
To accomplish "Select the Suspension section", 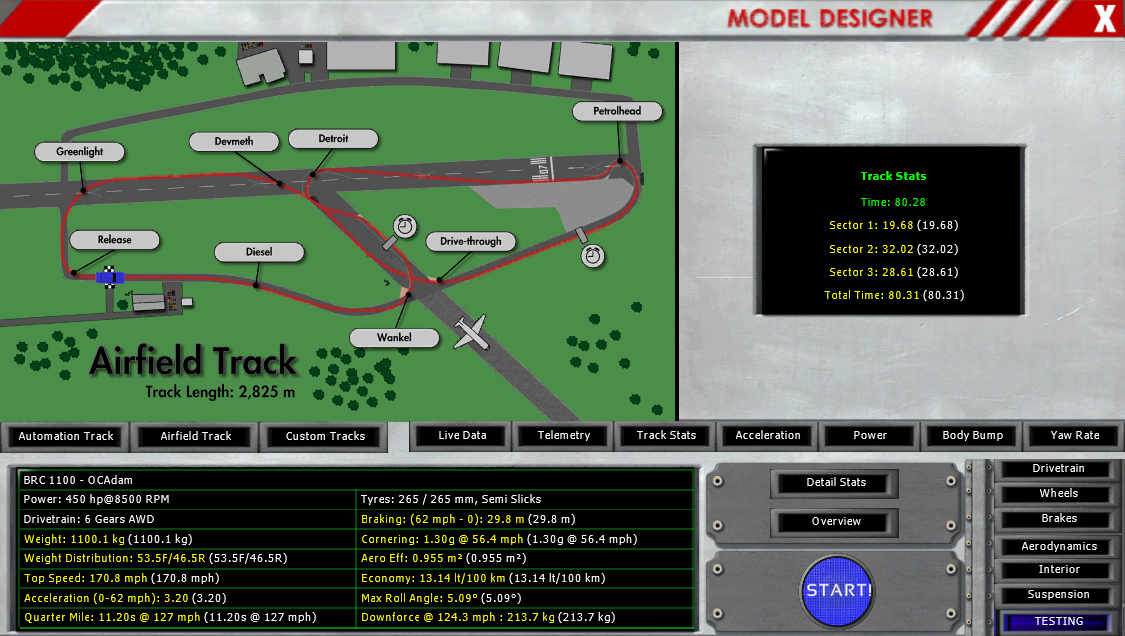I will [1058, 595].
